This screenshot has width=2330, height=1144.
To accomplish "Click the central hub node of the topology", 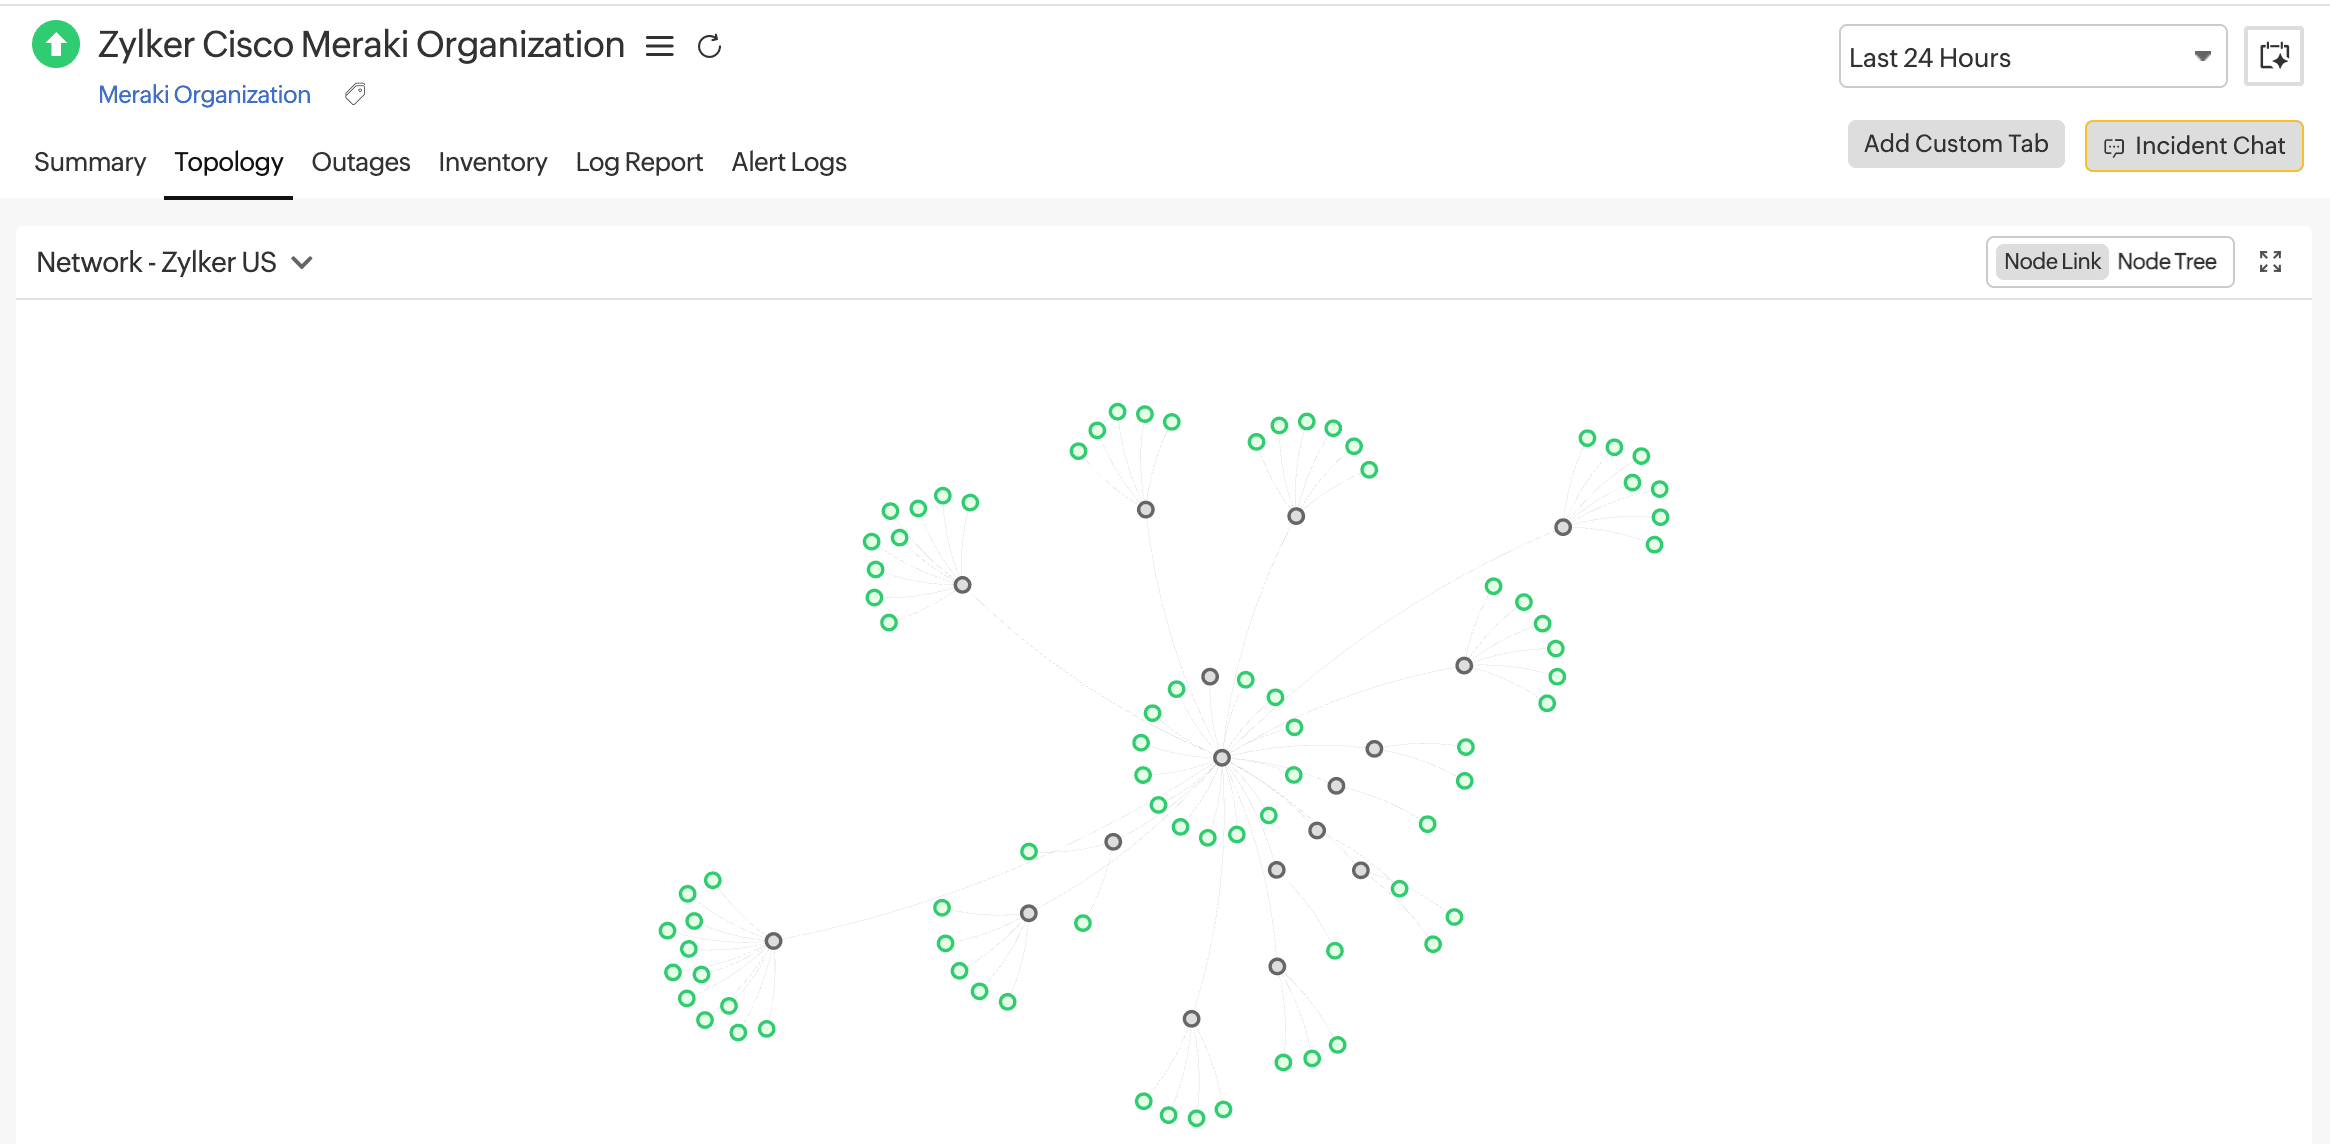I will 1221,758.
